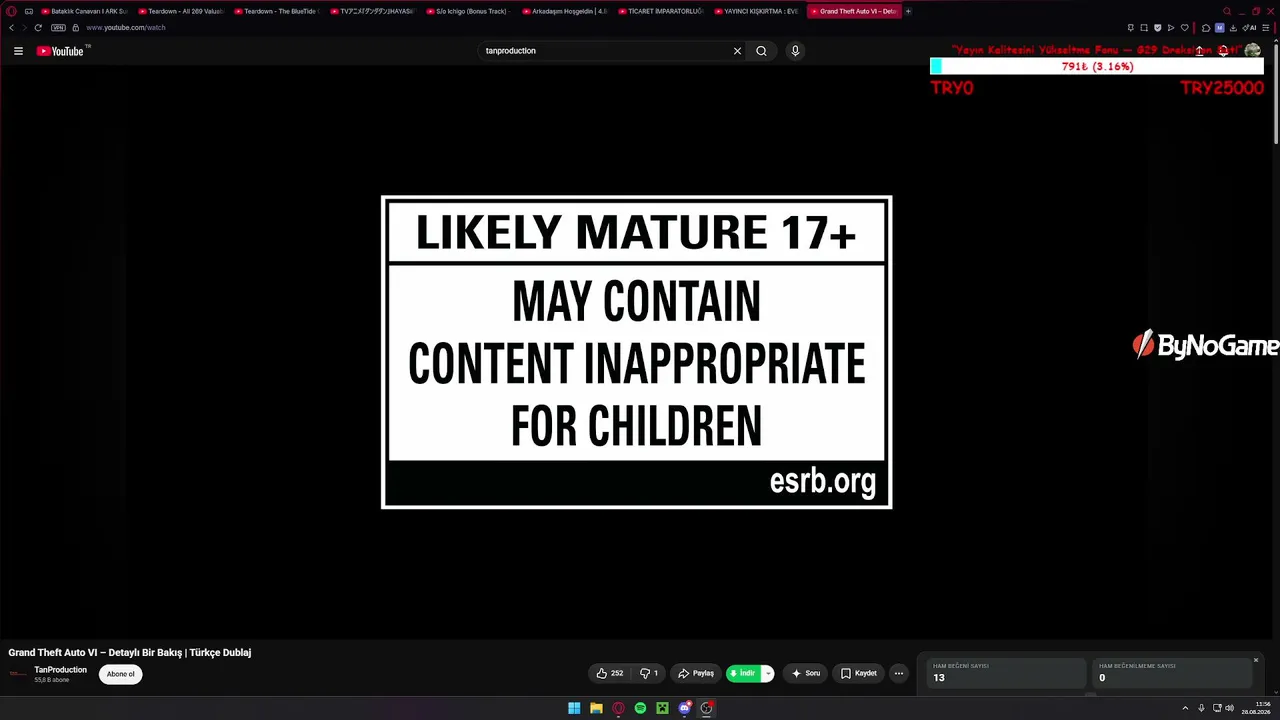Viewport: 1280px width, 720px height.
Task: Click the ByNoGame logo overlay
Action: tap(1206, 346)
